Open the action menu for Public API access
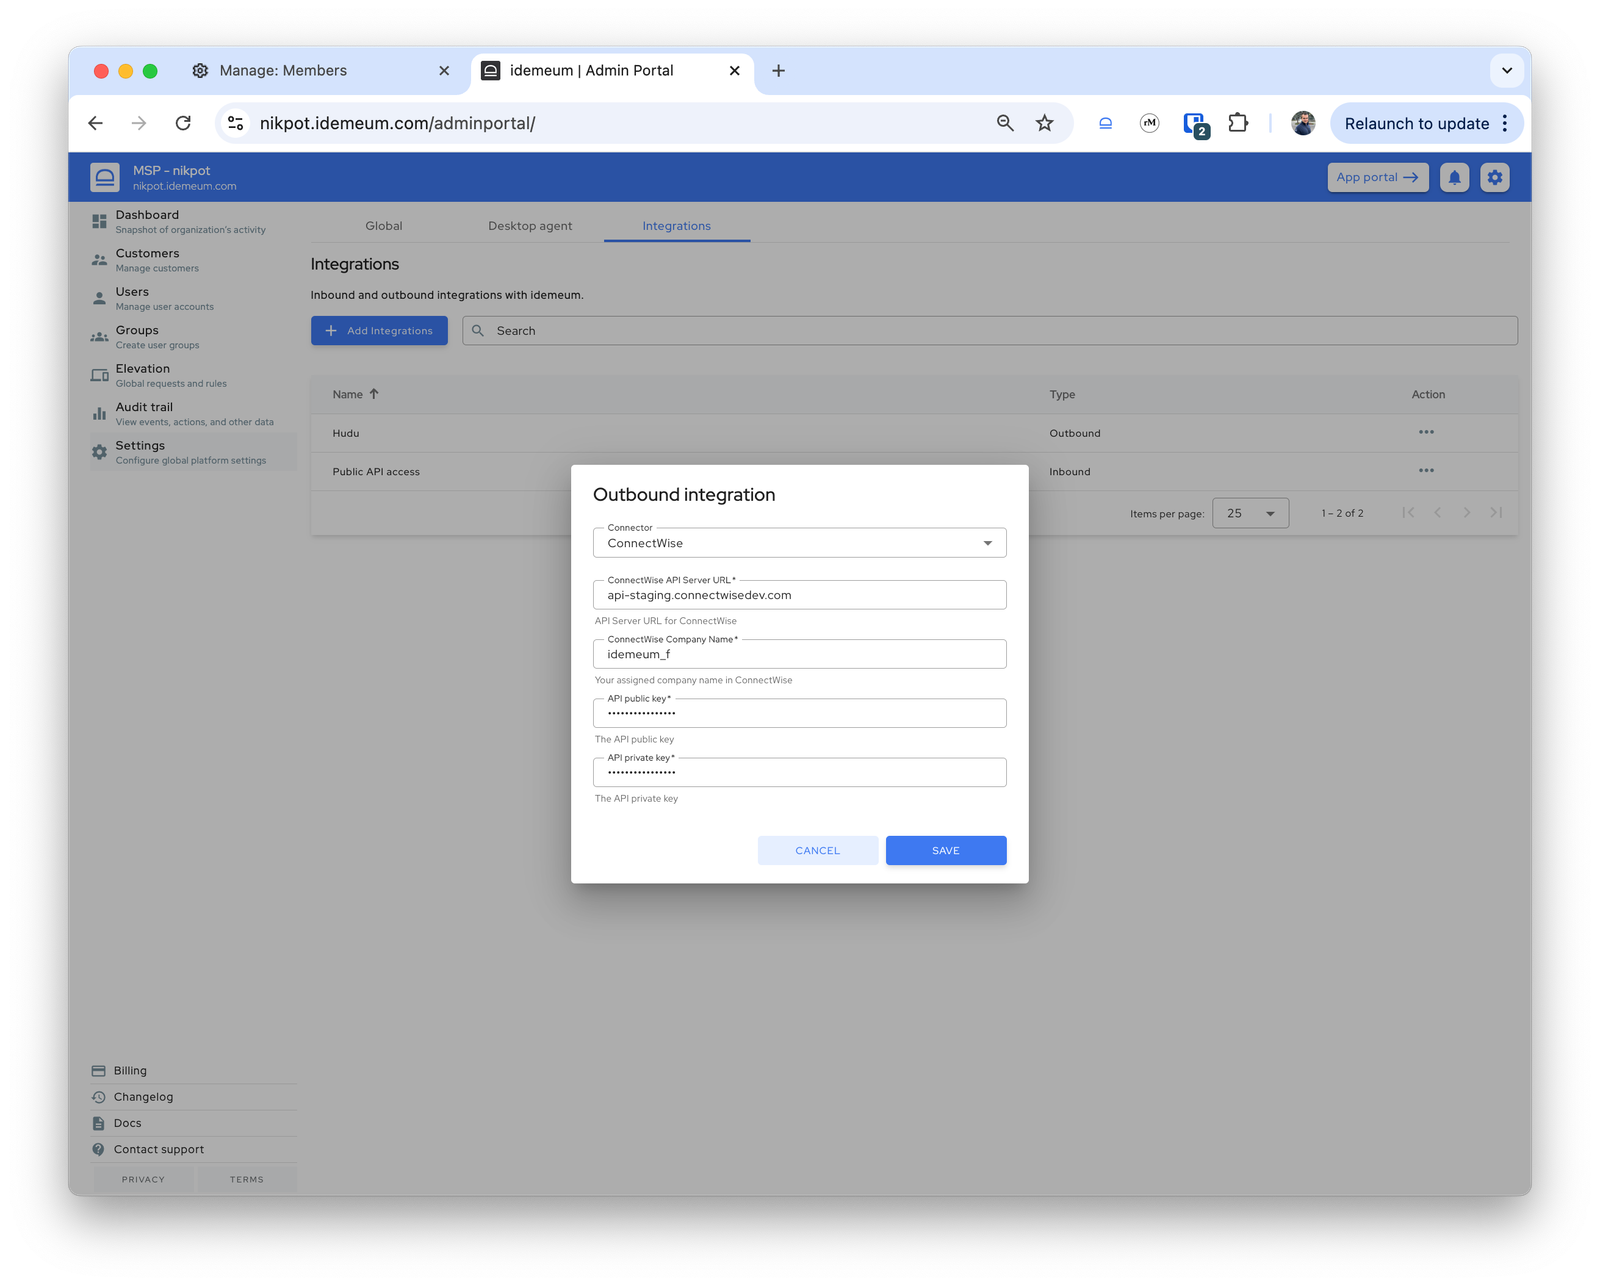Screen dimensions: 1600x1286 (x=1426, y=470)
